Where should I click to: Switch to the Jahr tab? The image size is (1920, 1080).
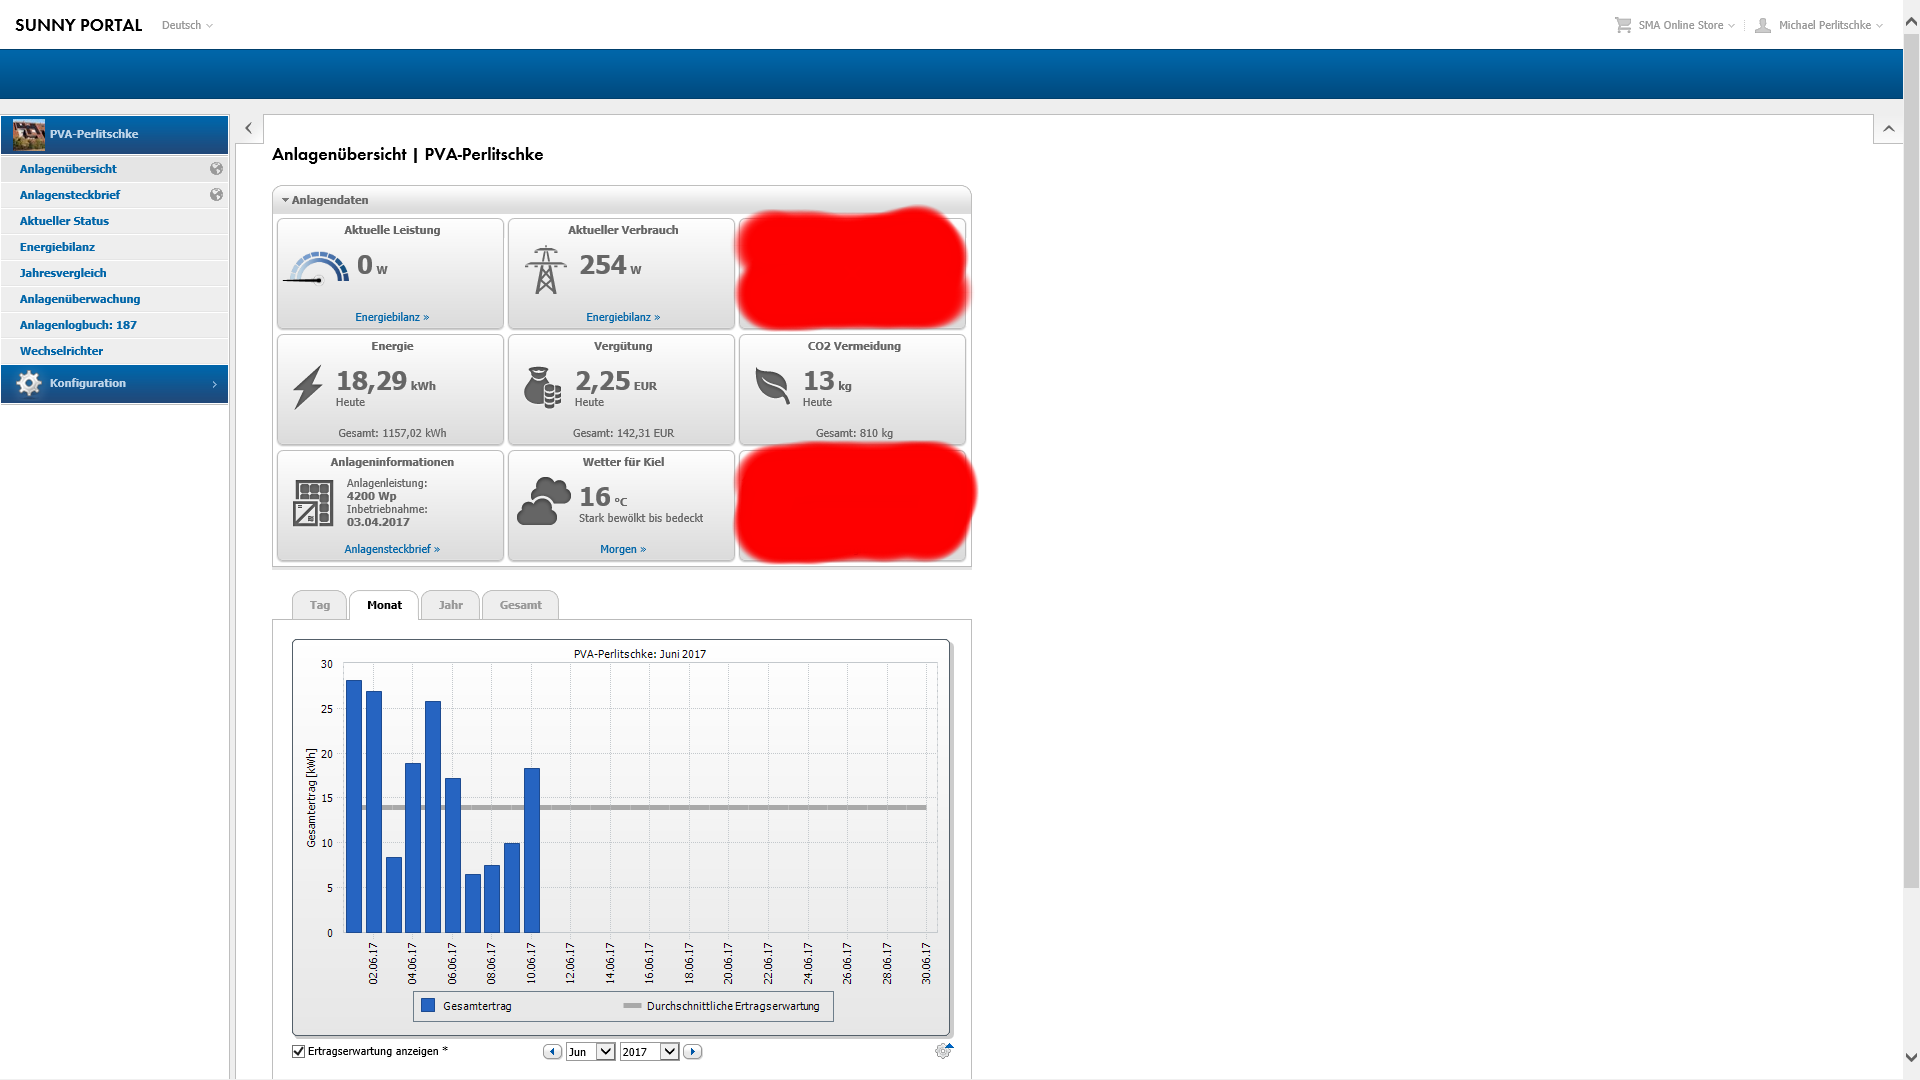tap(450, 605)
